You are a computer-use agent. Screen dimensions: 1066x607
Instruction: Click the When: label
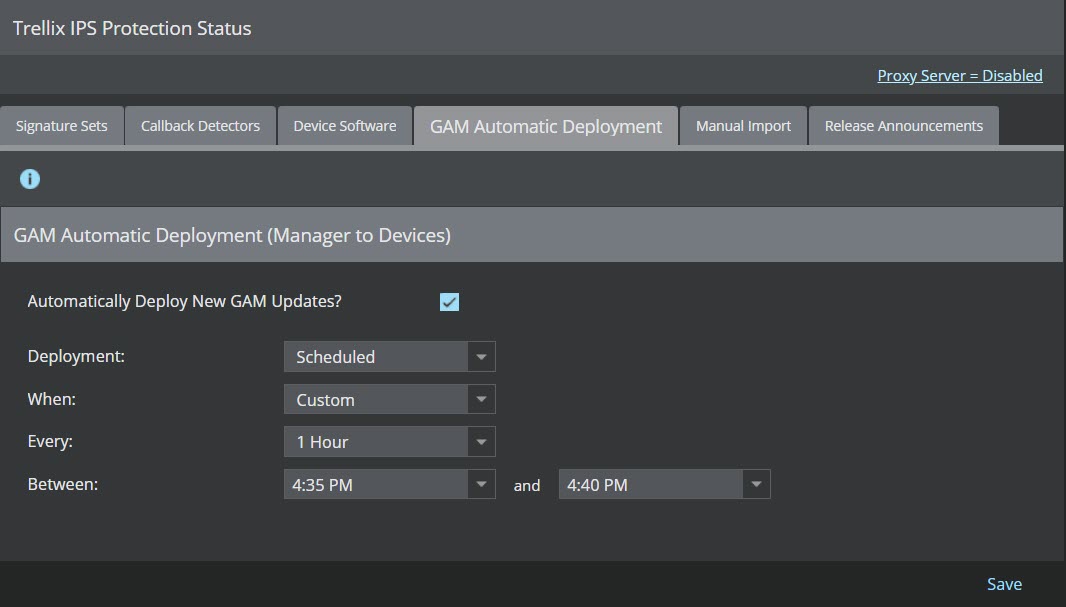[52, 399]
